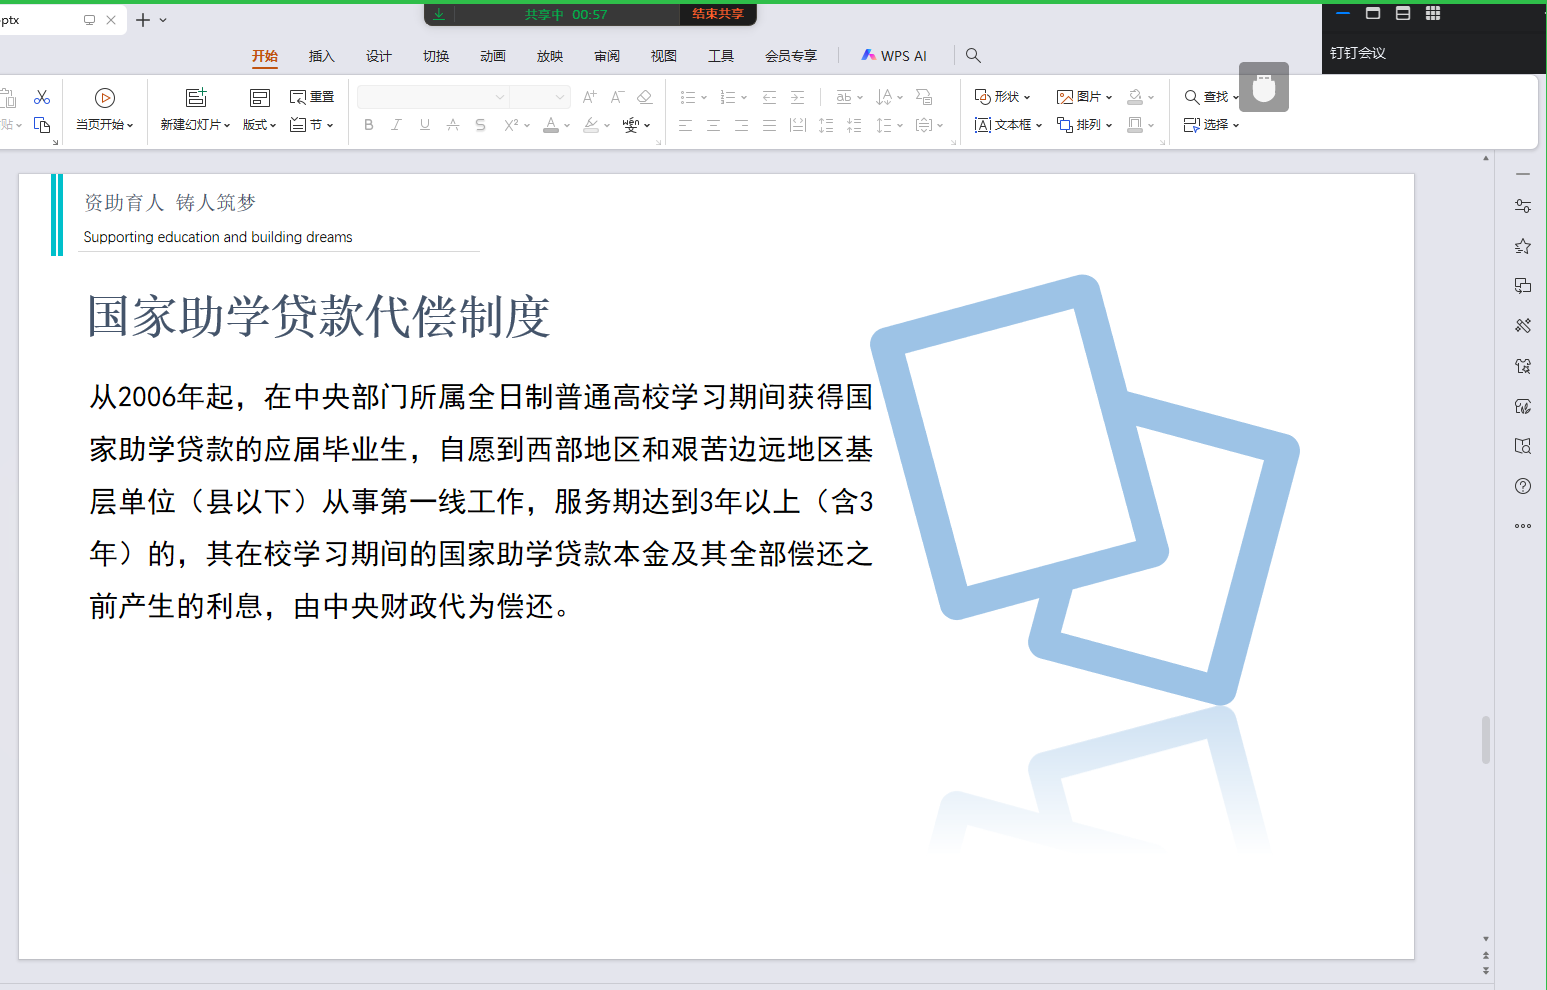The height and width of the screenshot is (990, 1547).
Task: Open the Arrange (排列) dropdown
Action: (x=1085, y=125)
